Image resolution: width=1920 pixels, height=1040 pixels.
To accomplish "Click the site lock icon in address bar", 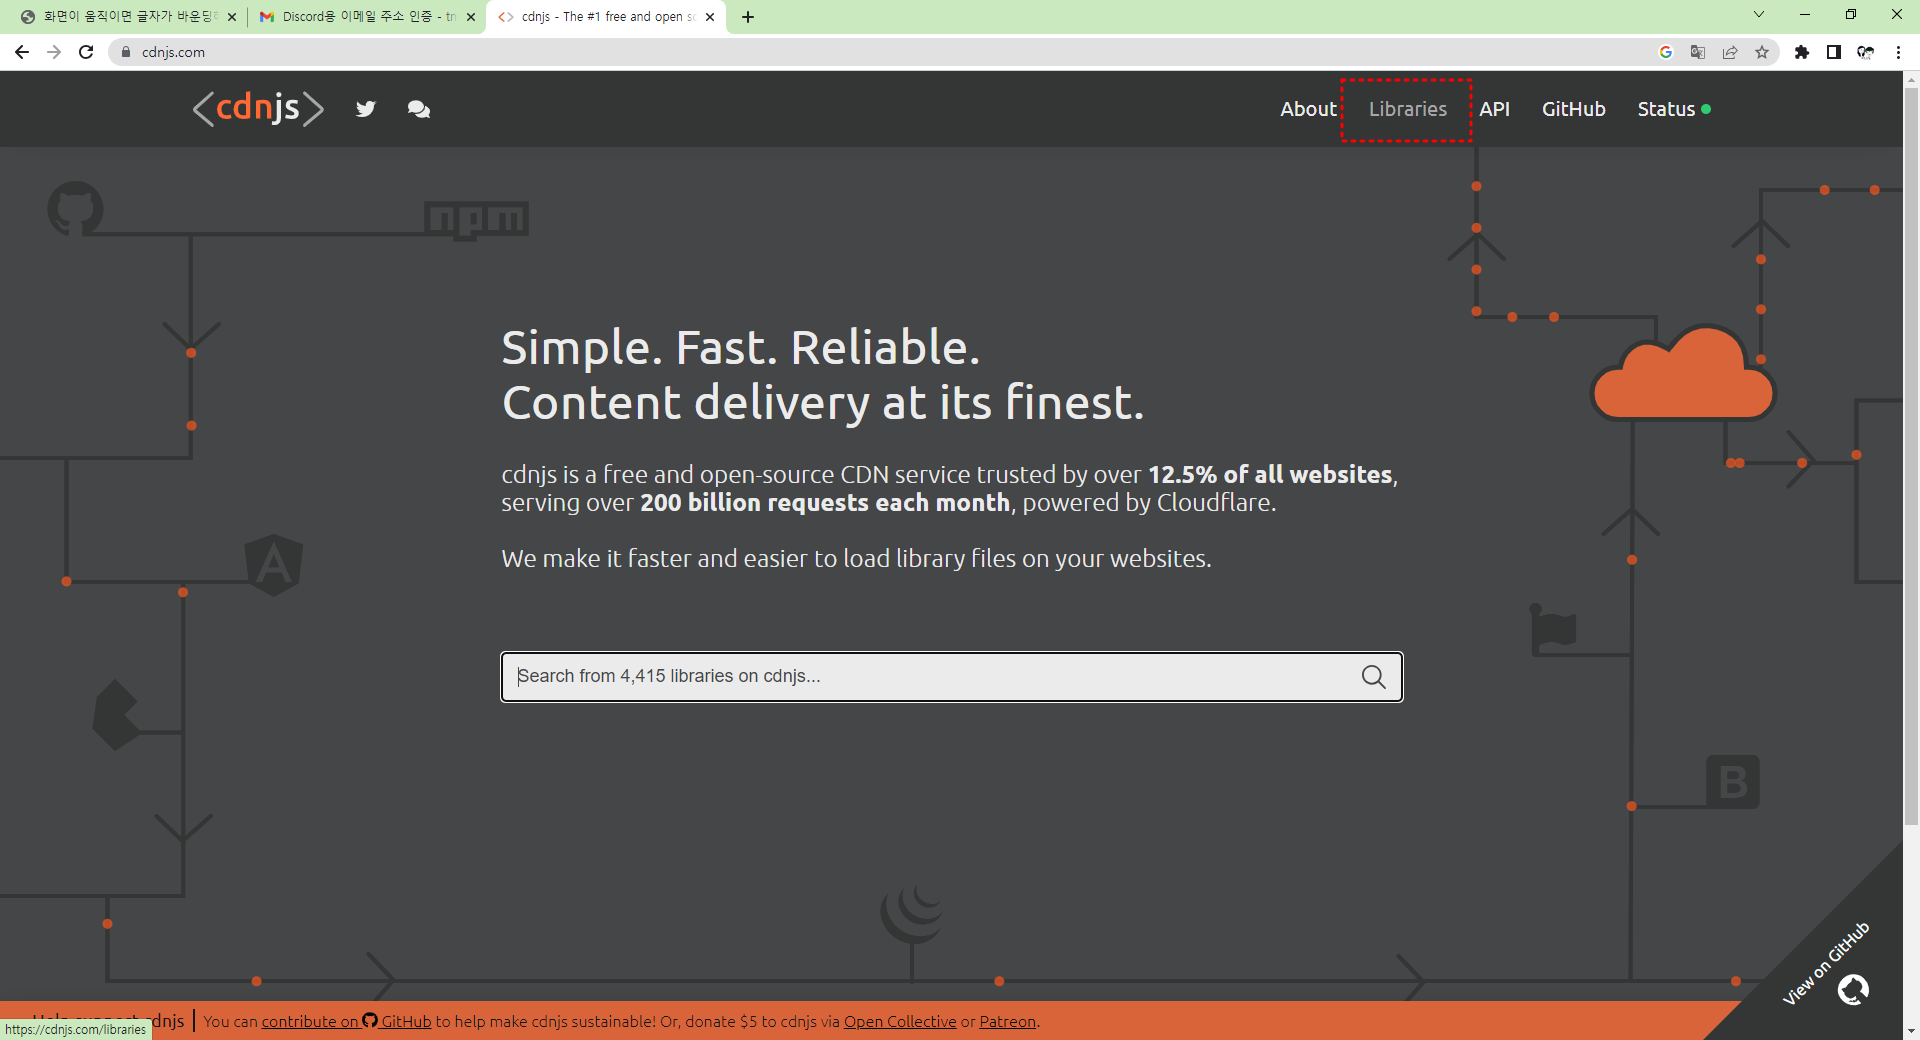I will click(x=126, y=52).
